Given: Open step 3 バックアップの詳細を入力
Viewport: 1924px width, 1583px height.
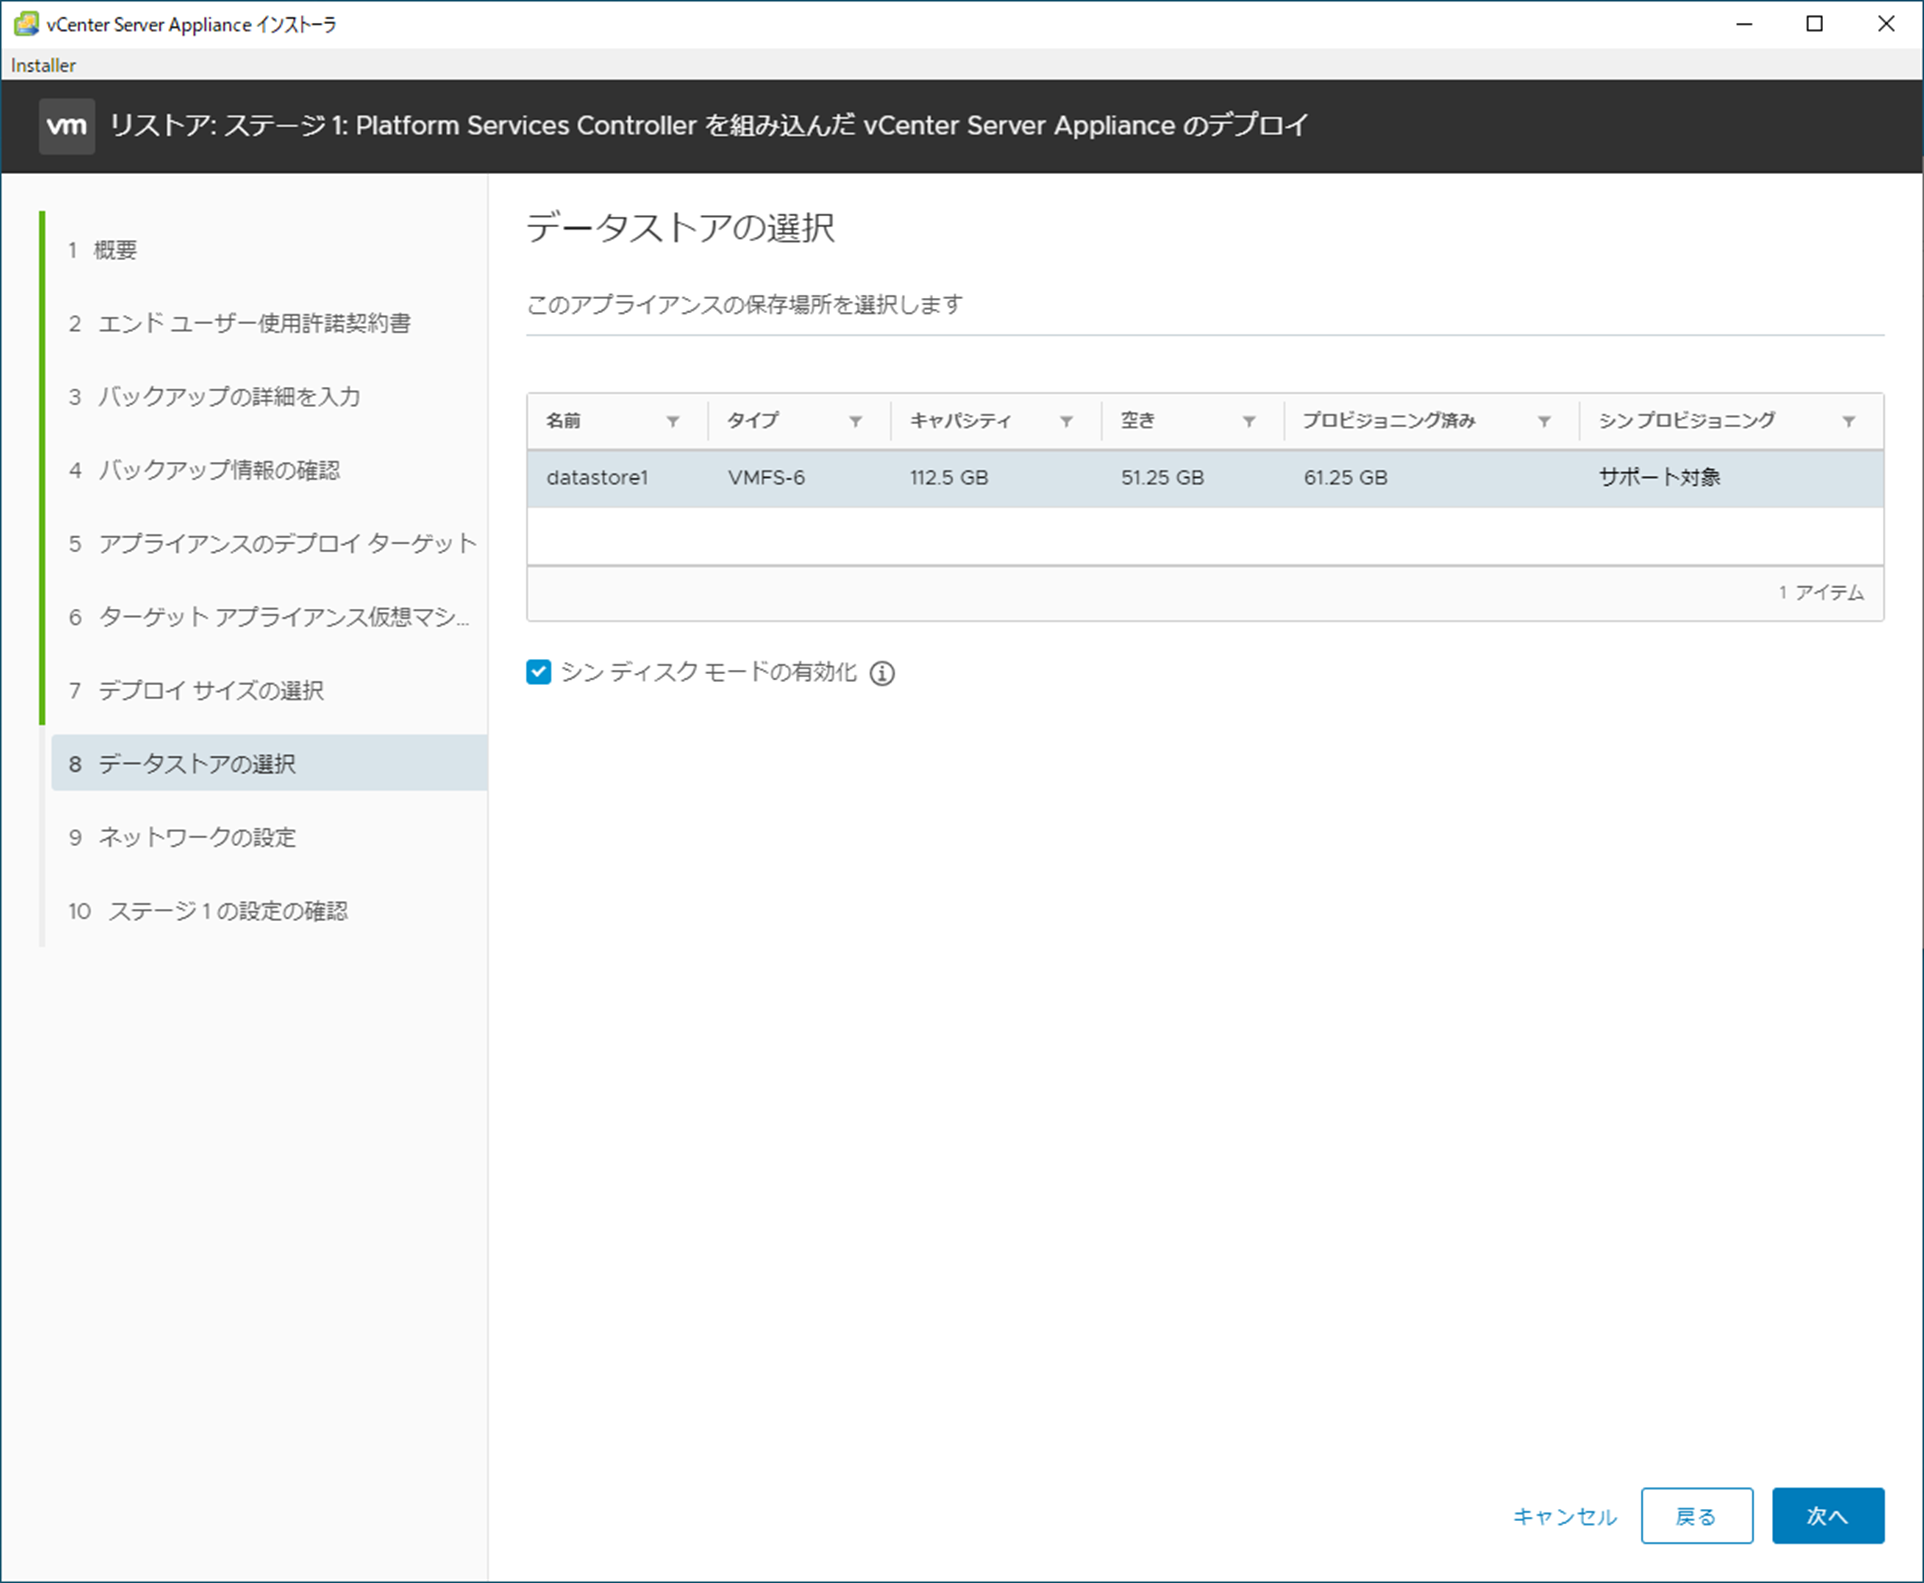Looking at the screenshot, I should (x=228, y=396).
